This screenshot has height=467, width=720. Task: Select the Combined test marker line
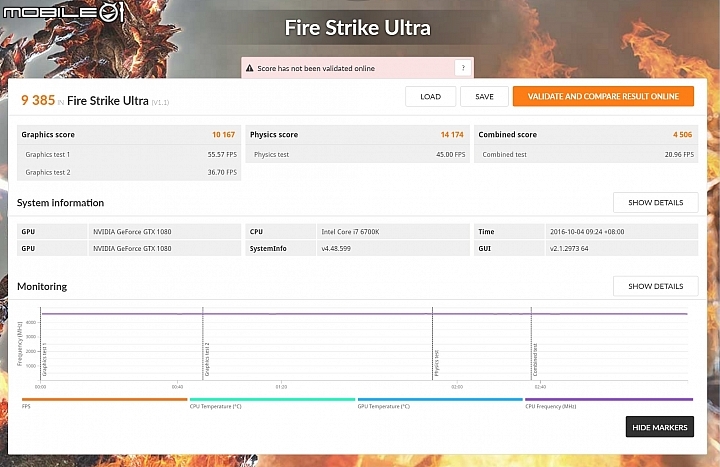tap(531, 343)
